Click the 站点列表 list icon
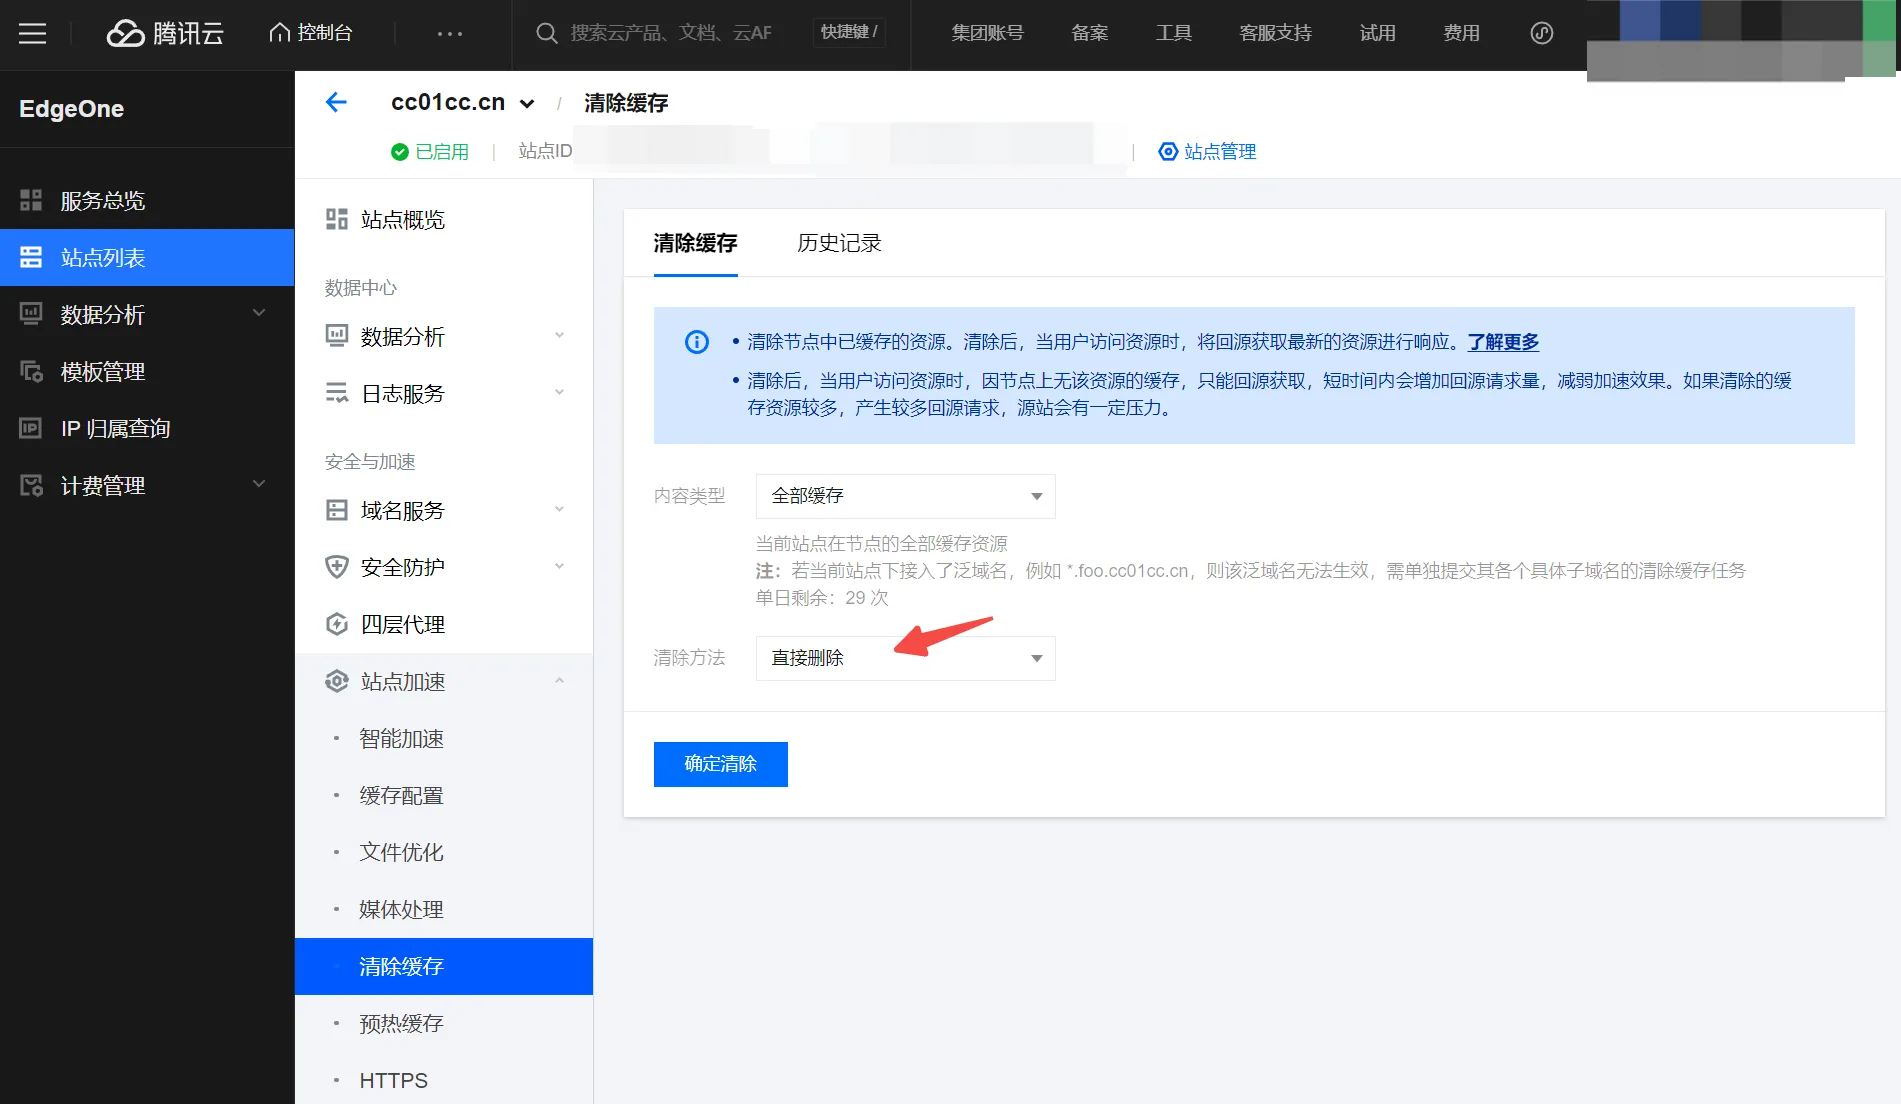Viewport: 1901px width, 1104px height. (x=31, y=257)
